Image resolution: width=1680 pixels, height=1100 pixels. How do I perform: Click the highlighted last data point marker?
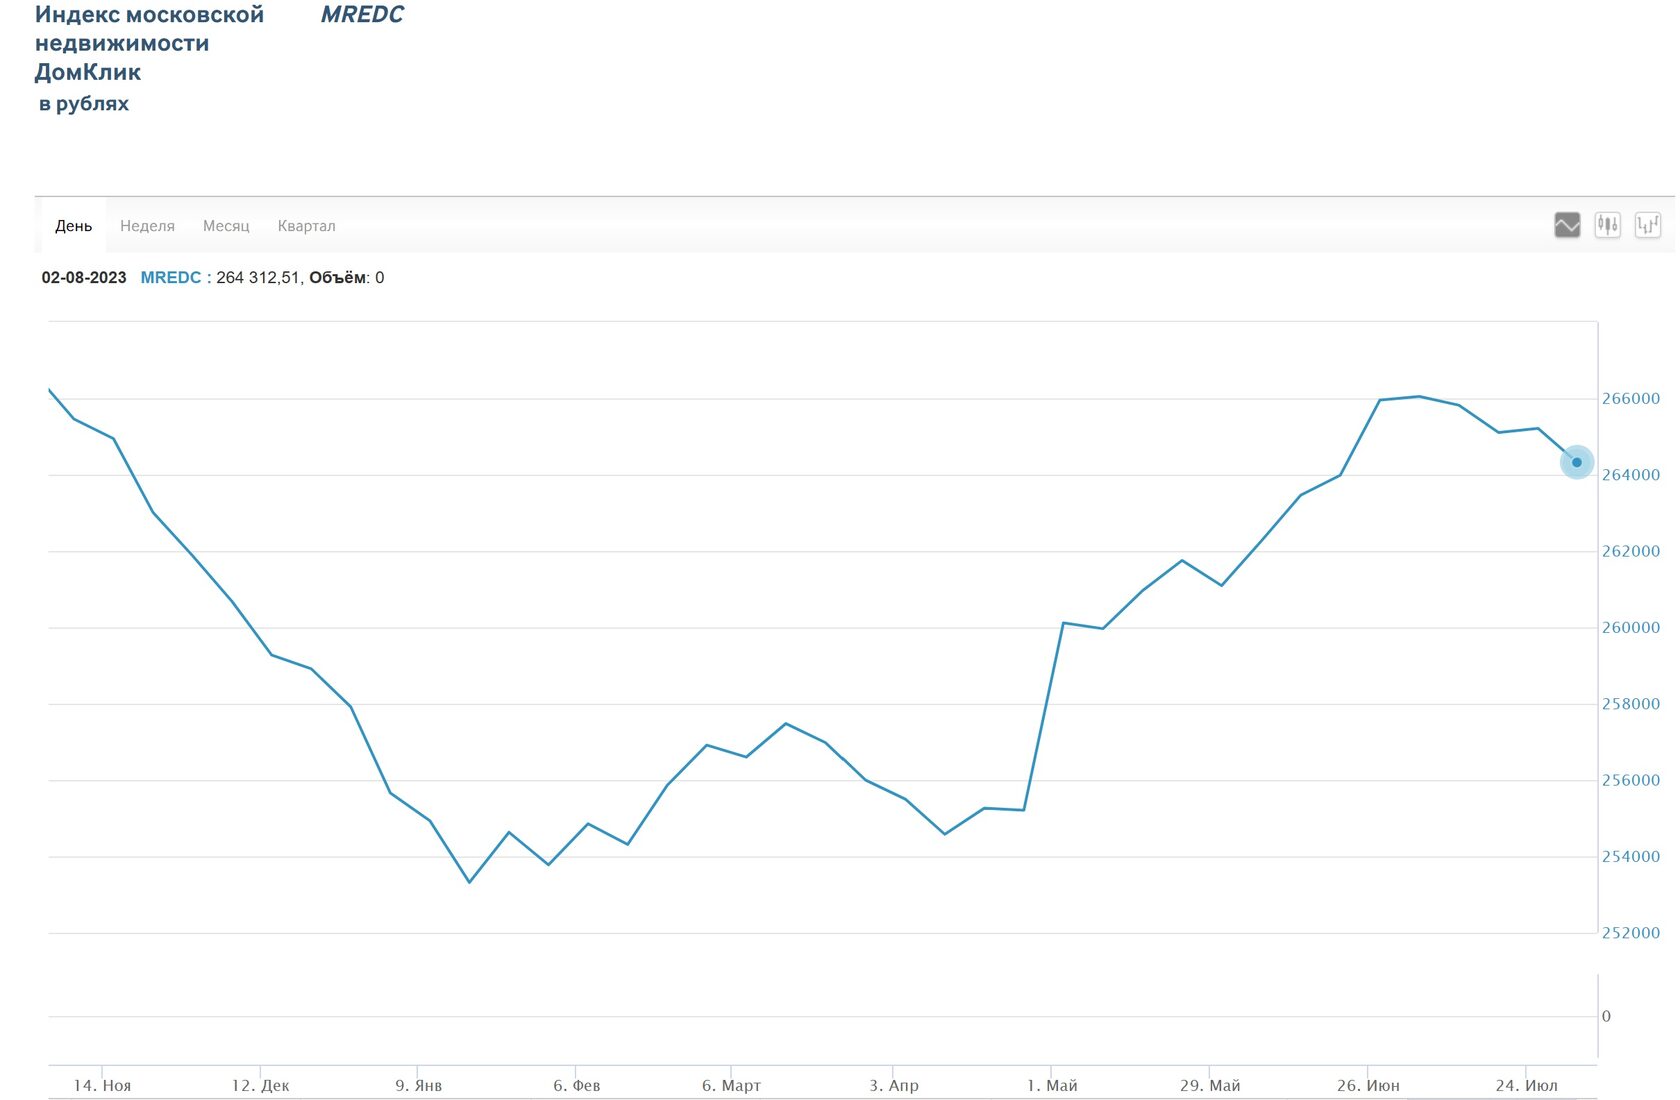tap(1576, 462)
